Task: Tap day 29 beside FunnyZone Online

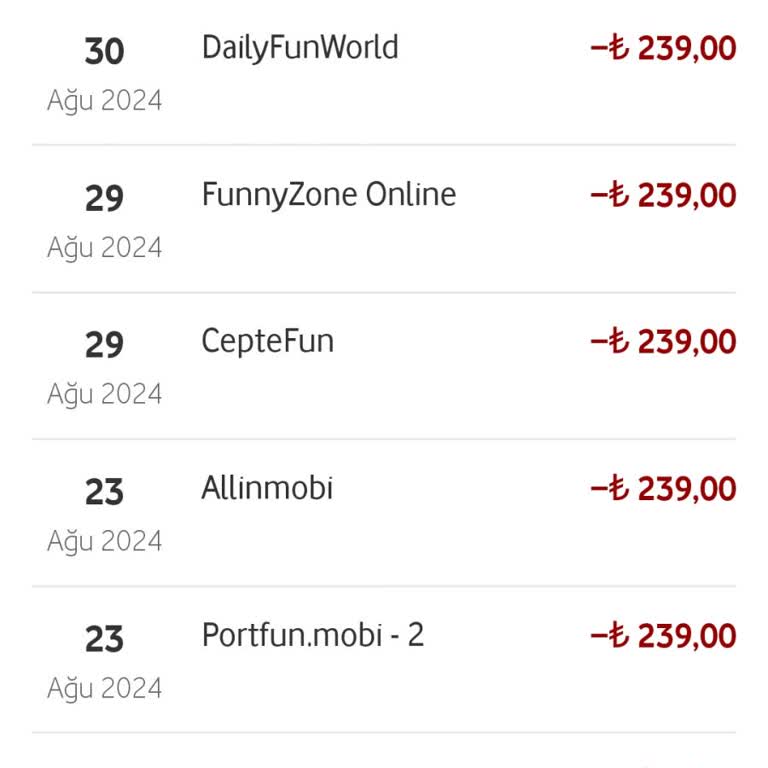Action: click(104, 198)
